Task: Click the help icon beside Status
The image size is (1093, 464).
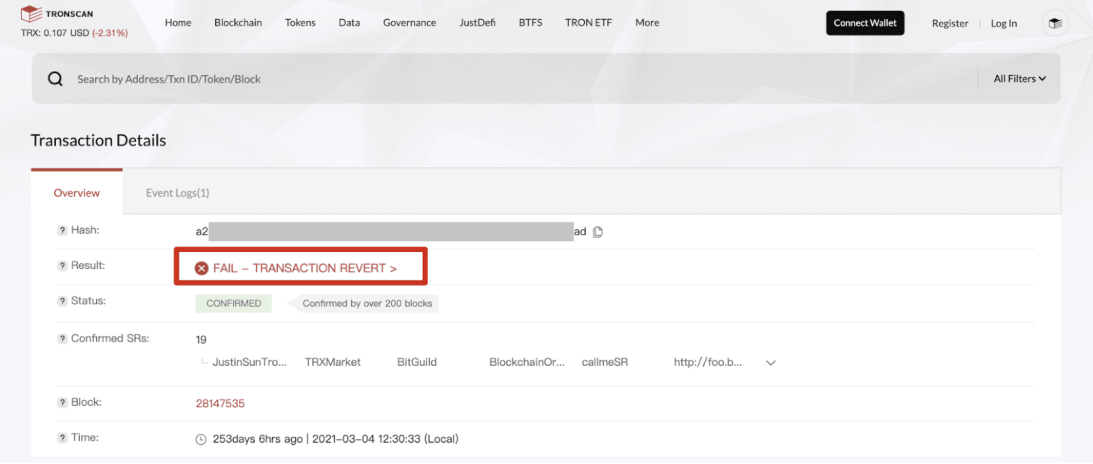Action: click(x=62, y=301)
